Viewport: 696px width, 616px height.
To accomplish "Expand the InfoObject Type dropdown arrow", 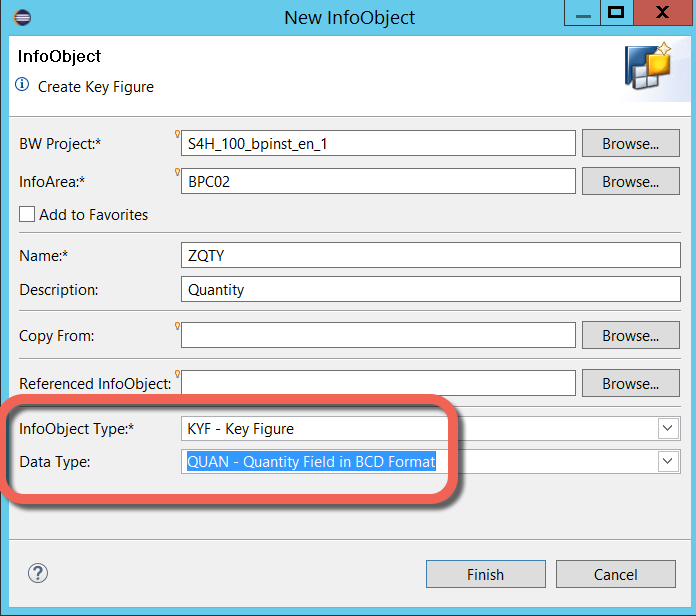I will [x=667, y=428].
